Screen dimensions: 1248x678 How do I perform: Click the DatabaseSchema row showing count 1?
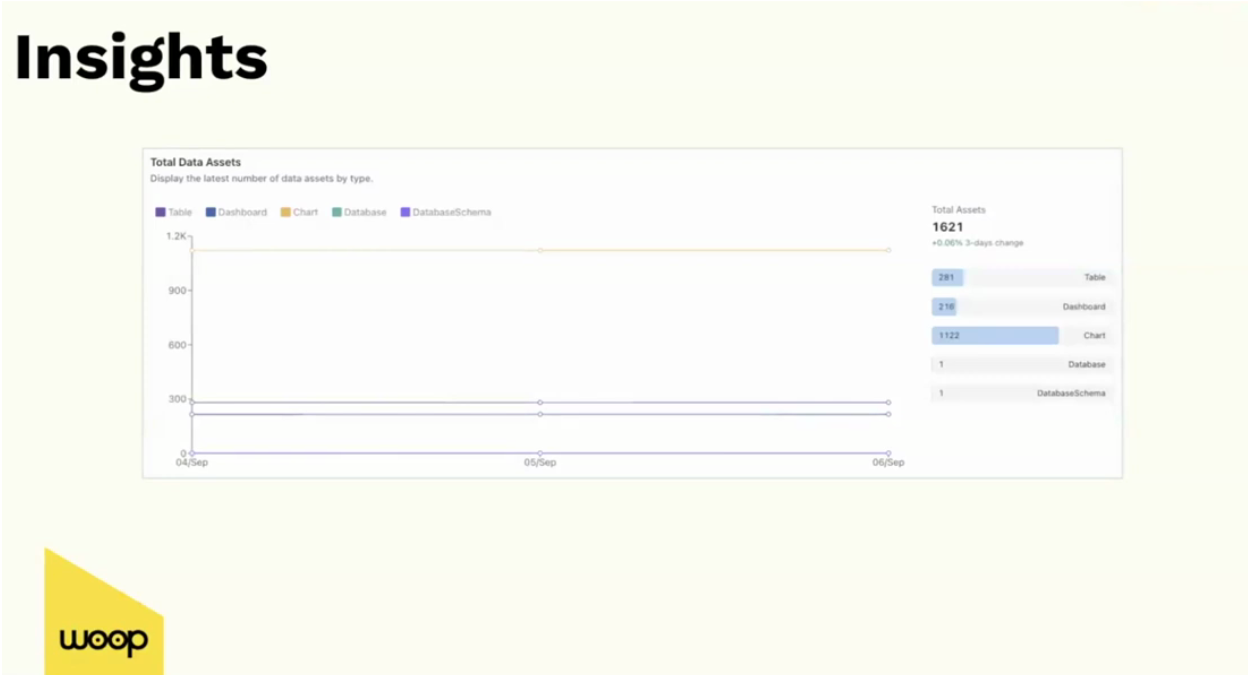coord(1020,393)
